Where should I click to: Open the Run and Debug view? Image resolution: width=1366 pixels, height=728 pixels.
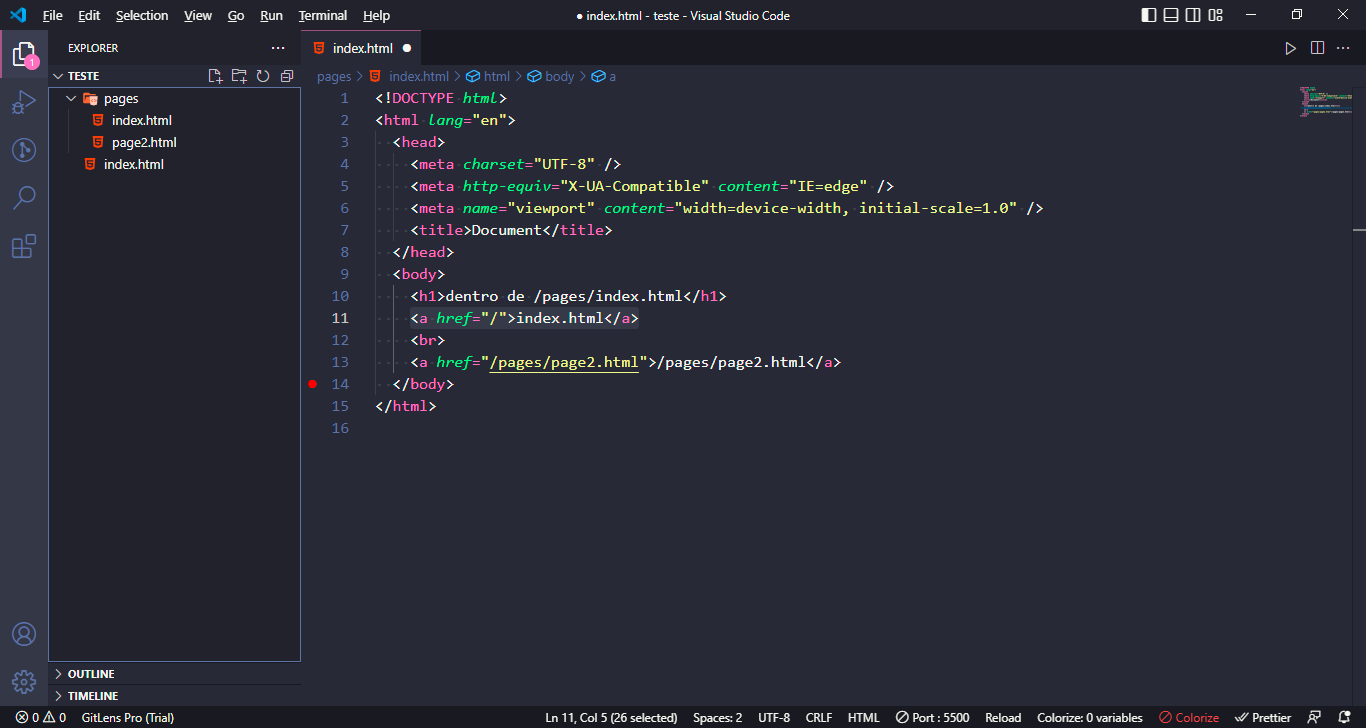[24, 103]
